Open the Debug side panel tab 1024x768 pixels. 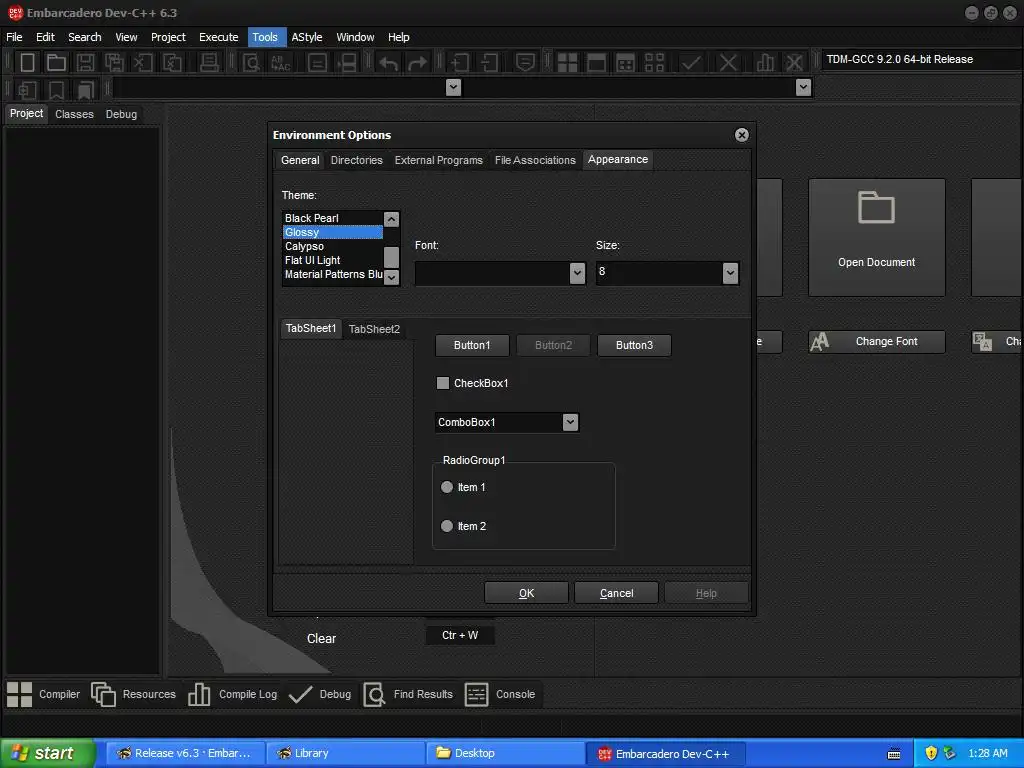[121, 114]
